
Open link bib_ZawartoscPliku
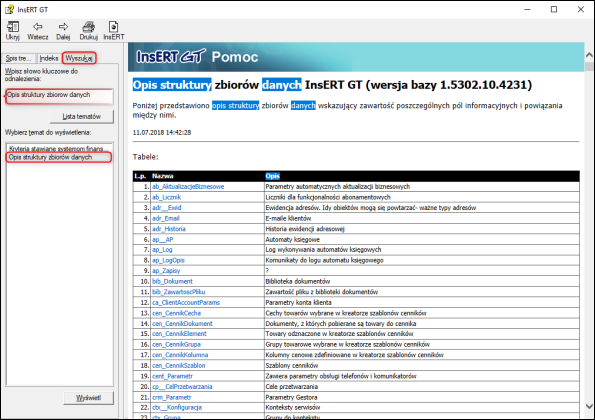click(178, 292)
